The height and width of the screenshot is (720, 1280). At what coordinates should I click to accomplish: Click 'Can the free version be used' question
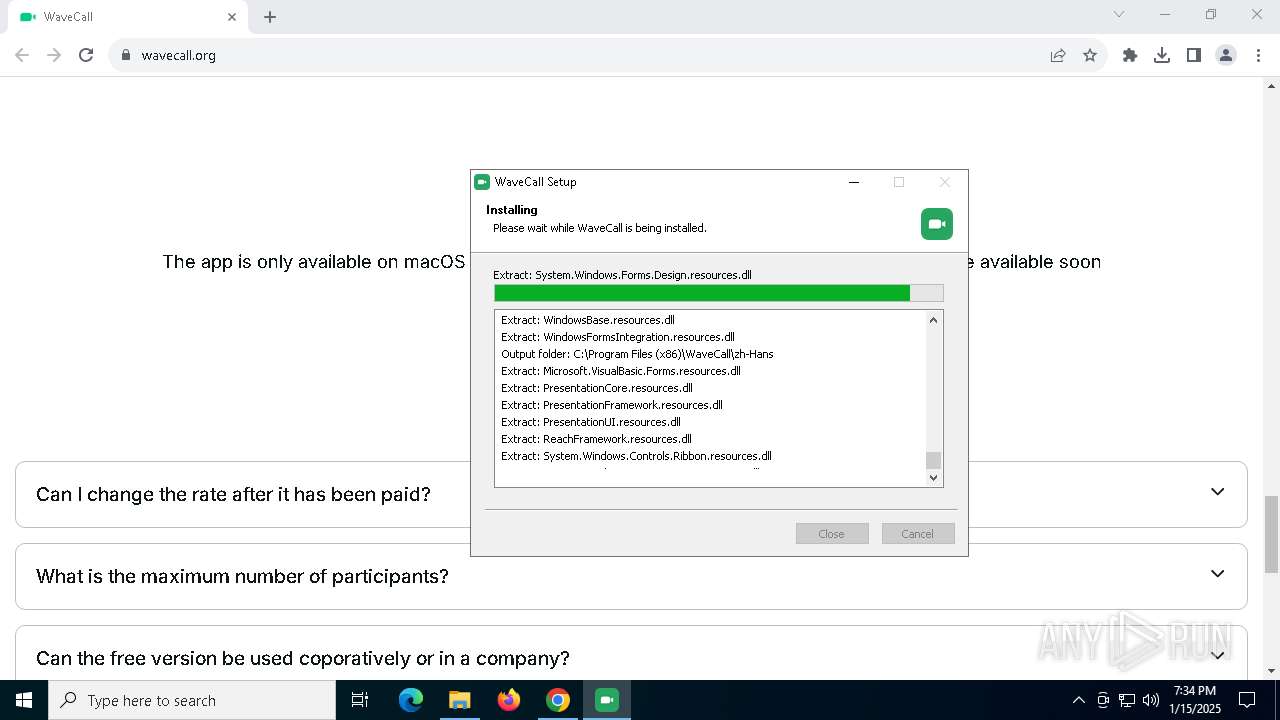[303, 658]
